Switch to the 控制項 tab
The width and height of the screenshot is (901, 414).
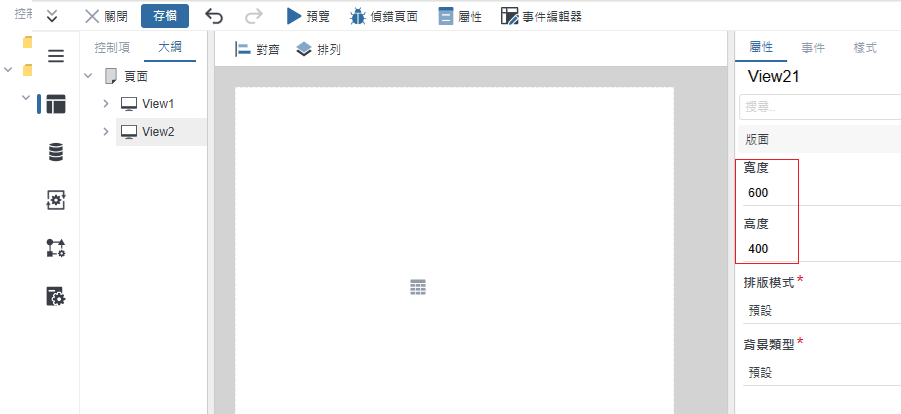click(x=112, y=48)
